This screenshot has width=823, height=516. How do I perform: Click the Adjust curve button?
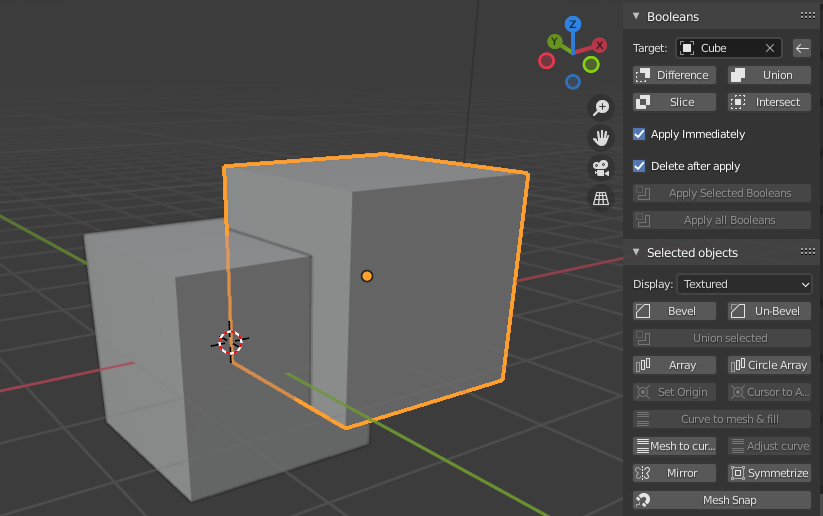point(769,446)
